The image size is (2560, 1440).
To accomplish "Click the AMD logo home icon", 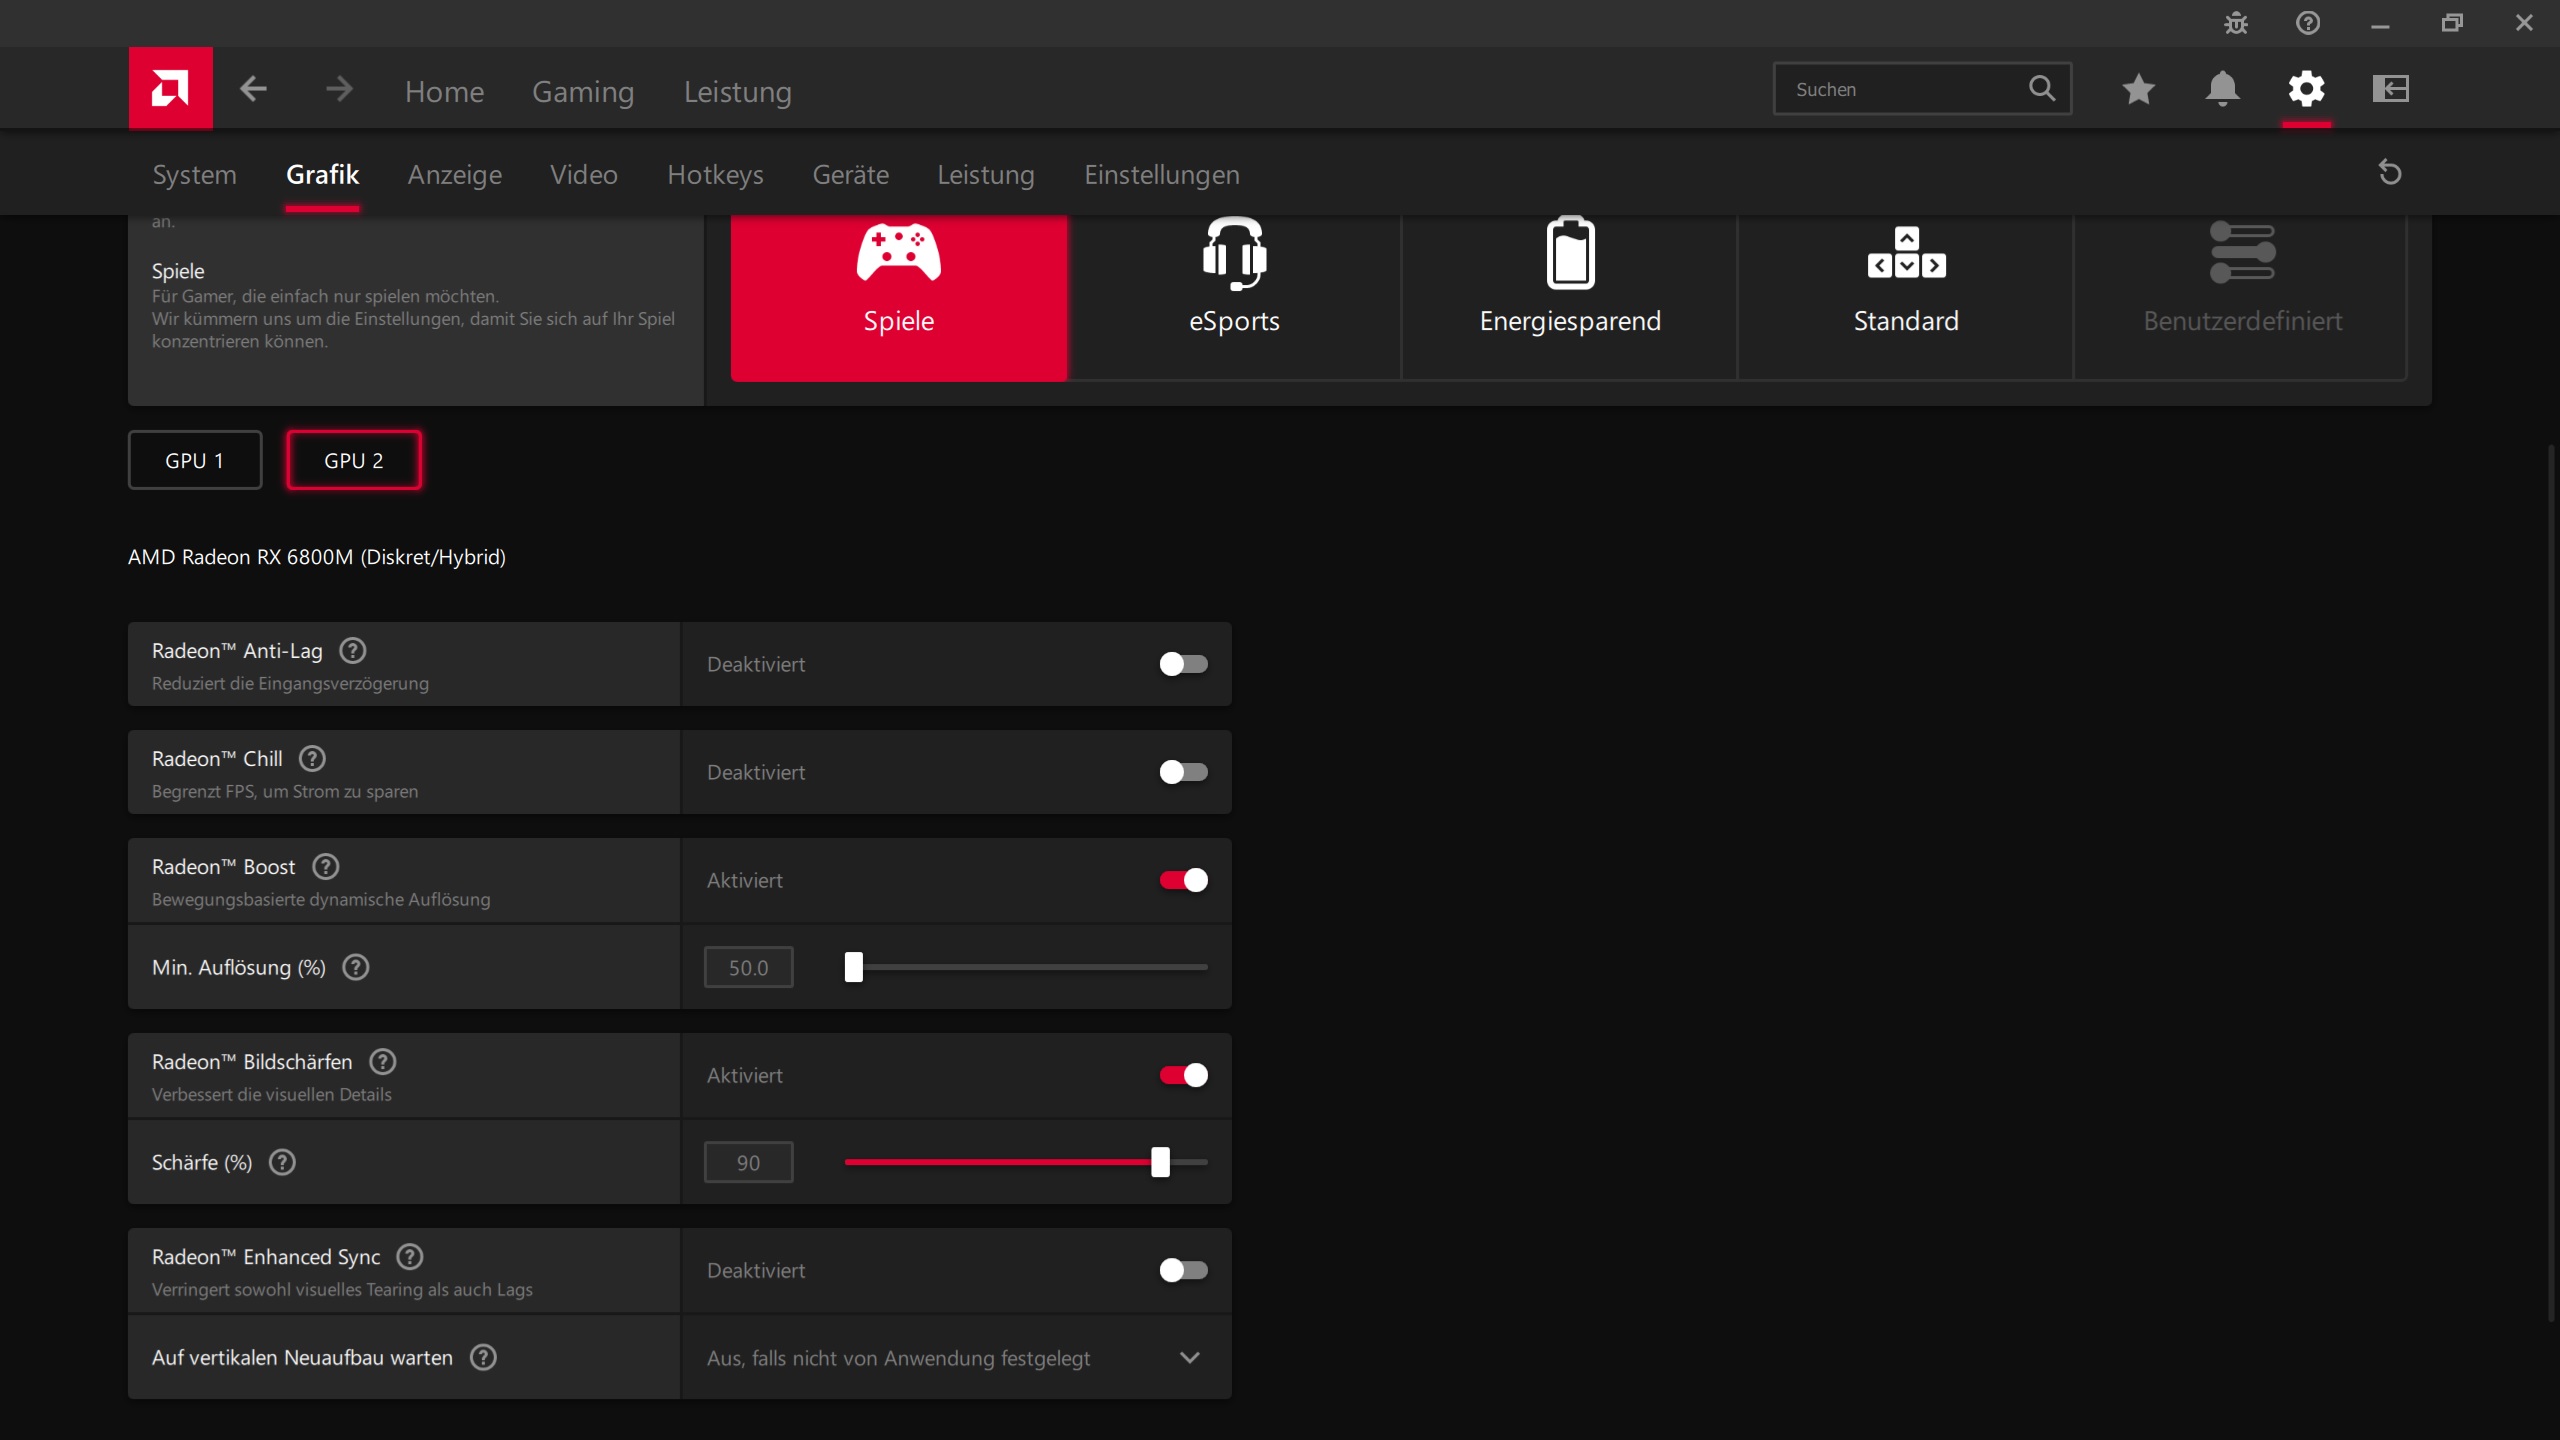I will [x=170, y=88].
